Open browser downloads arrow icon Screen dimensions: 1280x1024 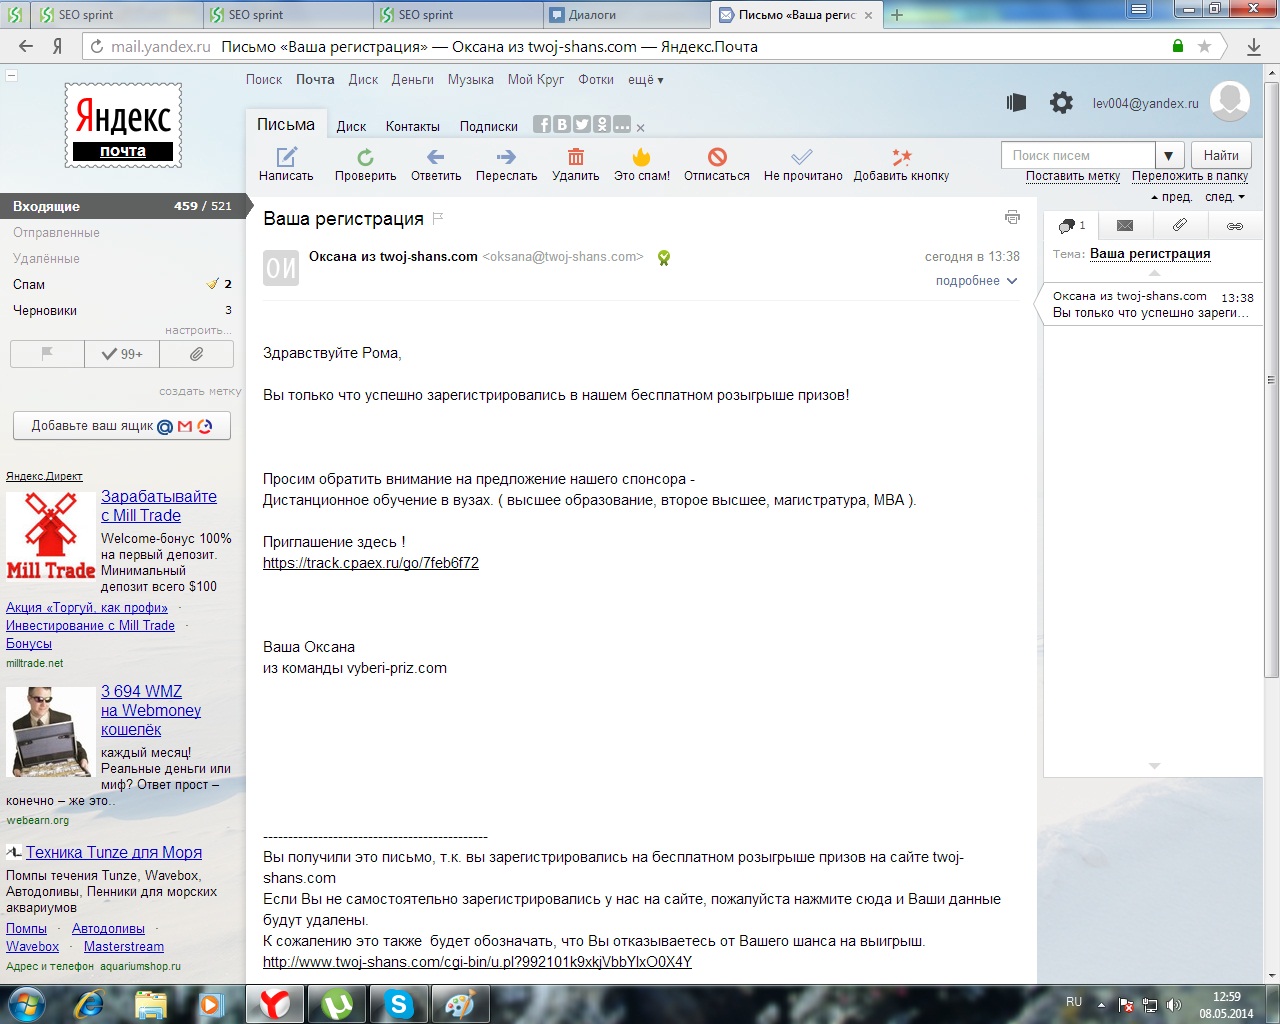pos(1254,46)
